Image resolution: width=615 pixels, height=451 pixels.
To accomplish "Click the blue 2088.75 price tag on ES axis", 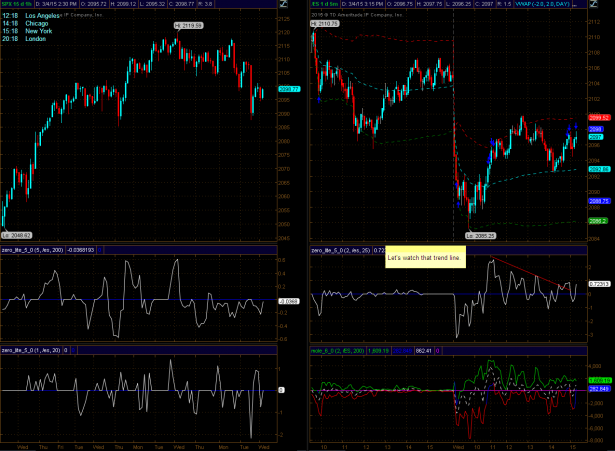I will pos(599,201).
